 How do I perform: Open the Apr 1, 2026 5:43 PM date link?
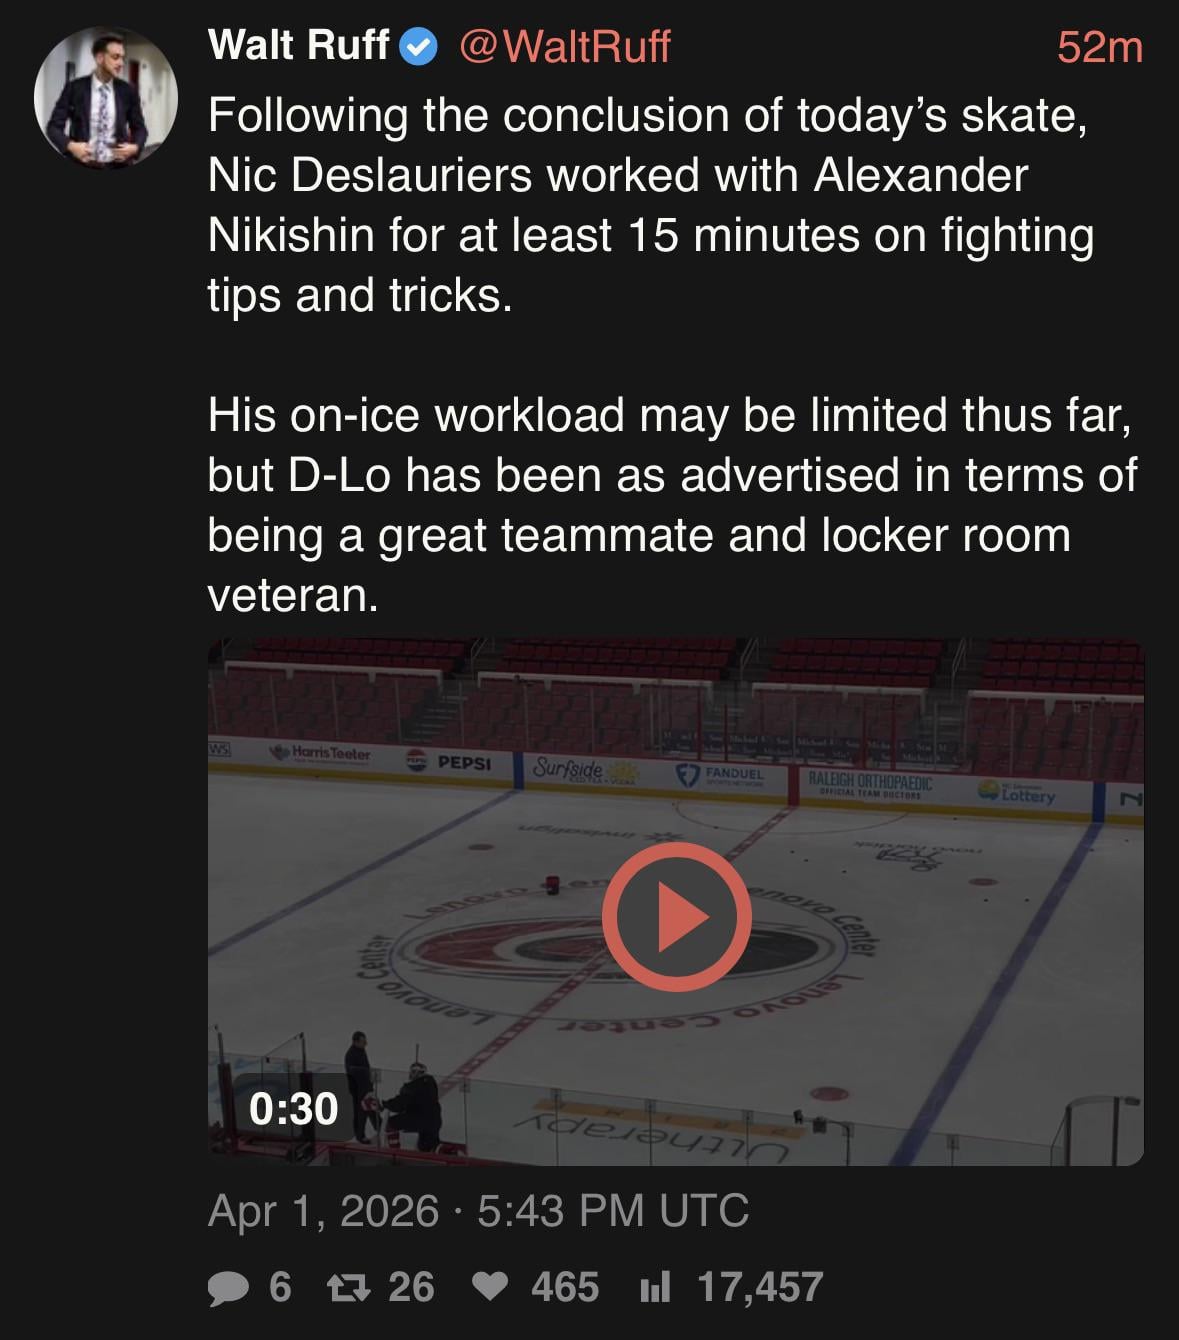click(478, 1210)
